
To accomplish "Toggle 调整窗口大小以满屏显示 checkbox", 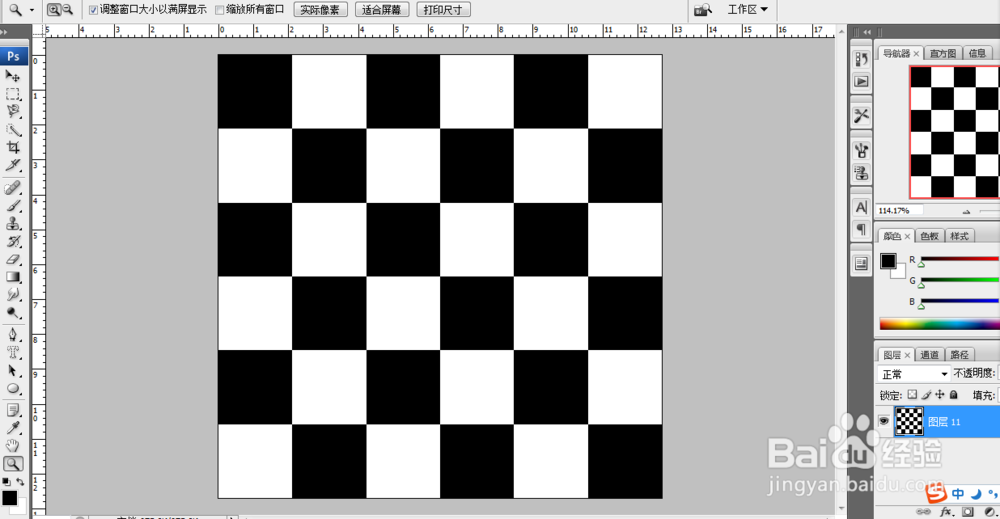I will 93,10.
